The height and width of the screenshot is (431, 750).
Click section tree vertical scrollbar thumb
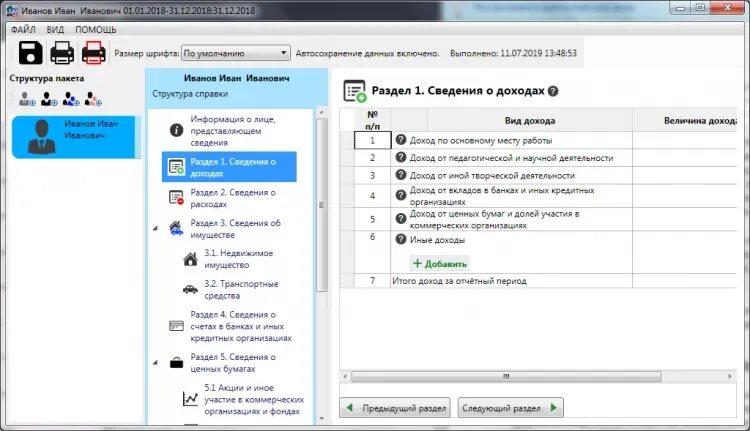pos(321,205)
